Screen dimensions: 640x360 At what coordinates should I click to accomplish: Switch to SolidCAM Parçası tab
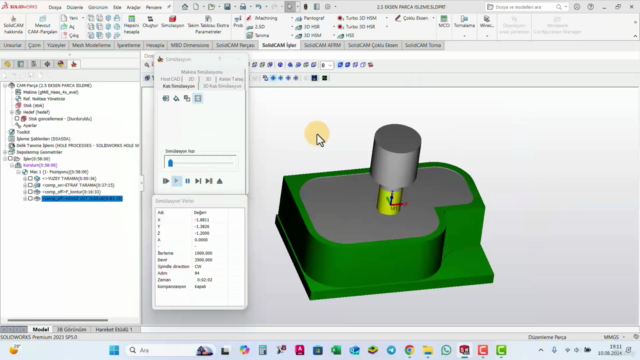235,45
